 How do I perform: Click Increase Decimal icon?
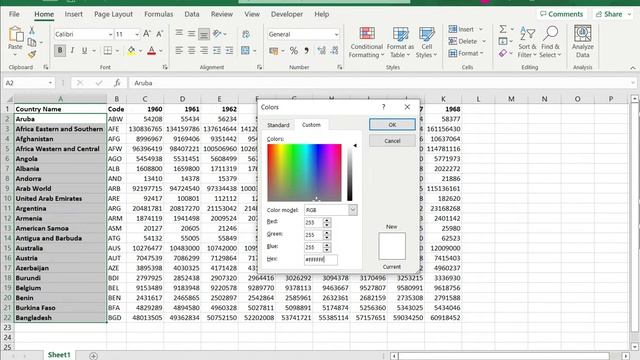pos(321,51)
